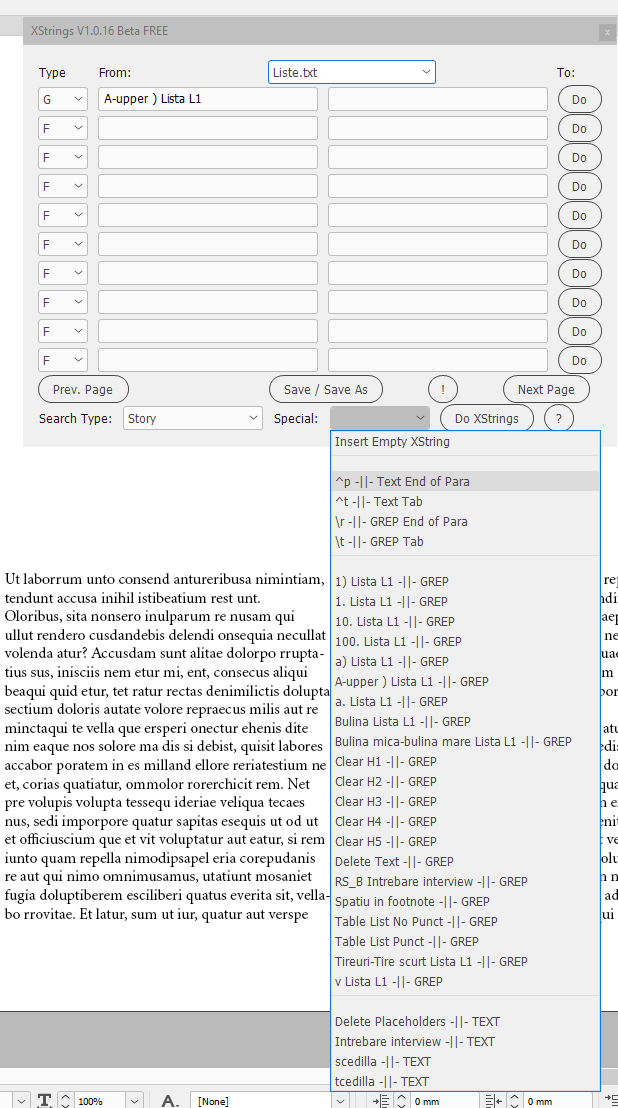Collapse the Special dropdown list
The width and height of the screenshot is (618, 1108).
[379, 418]
